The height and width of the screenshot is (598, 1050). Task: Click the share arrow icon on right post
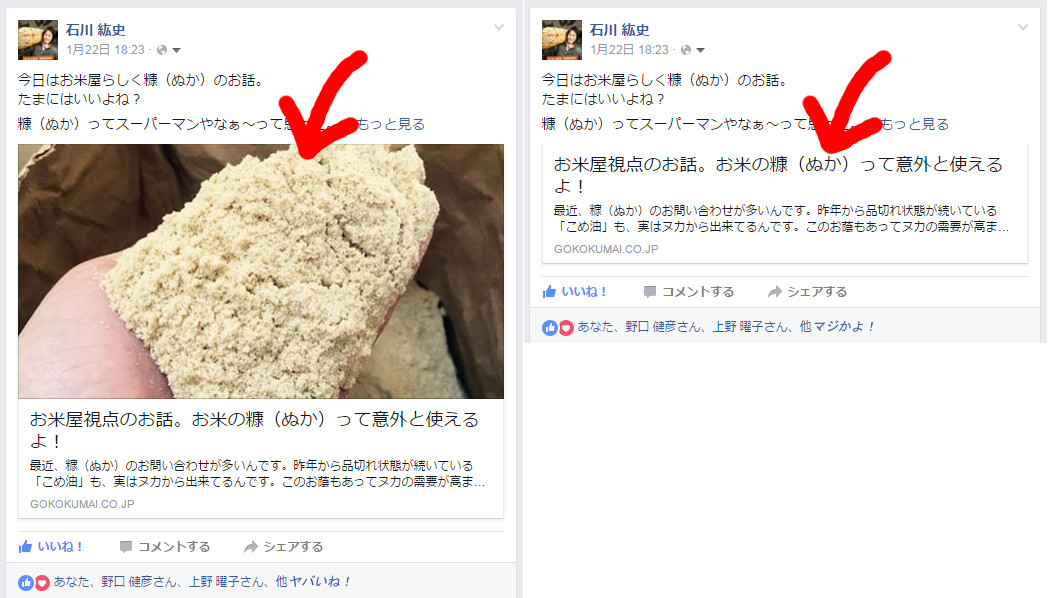[775, 292]
